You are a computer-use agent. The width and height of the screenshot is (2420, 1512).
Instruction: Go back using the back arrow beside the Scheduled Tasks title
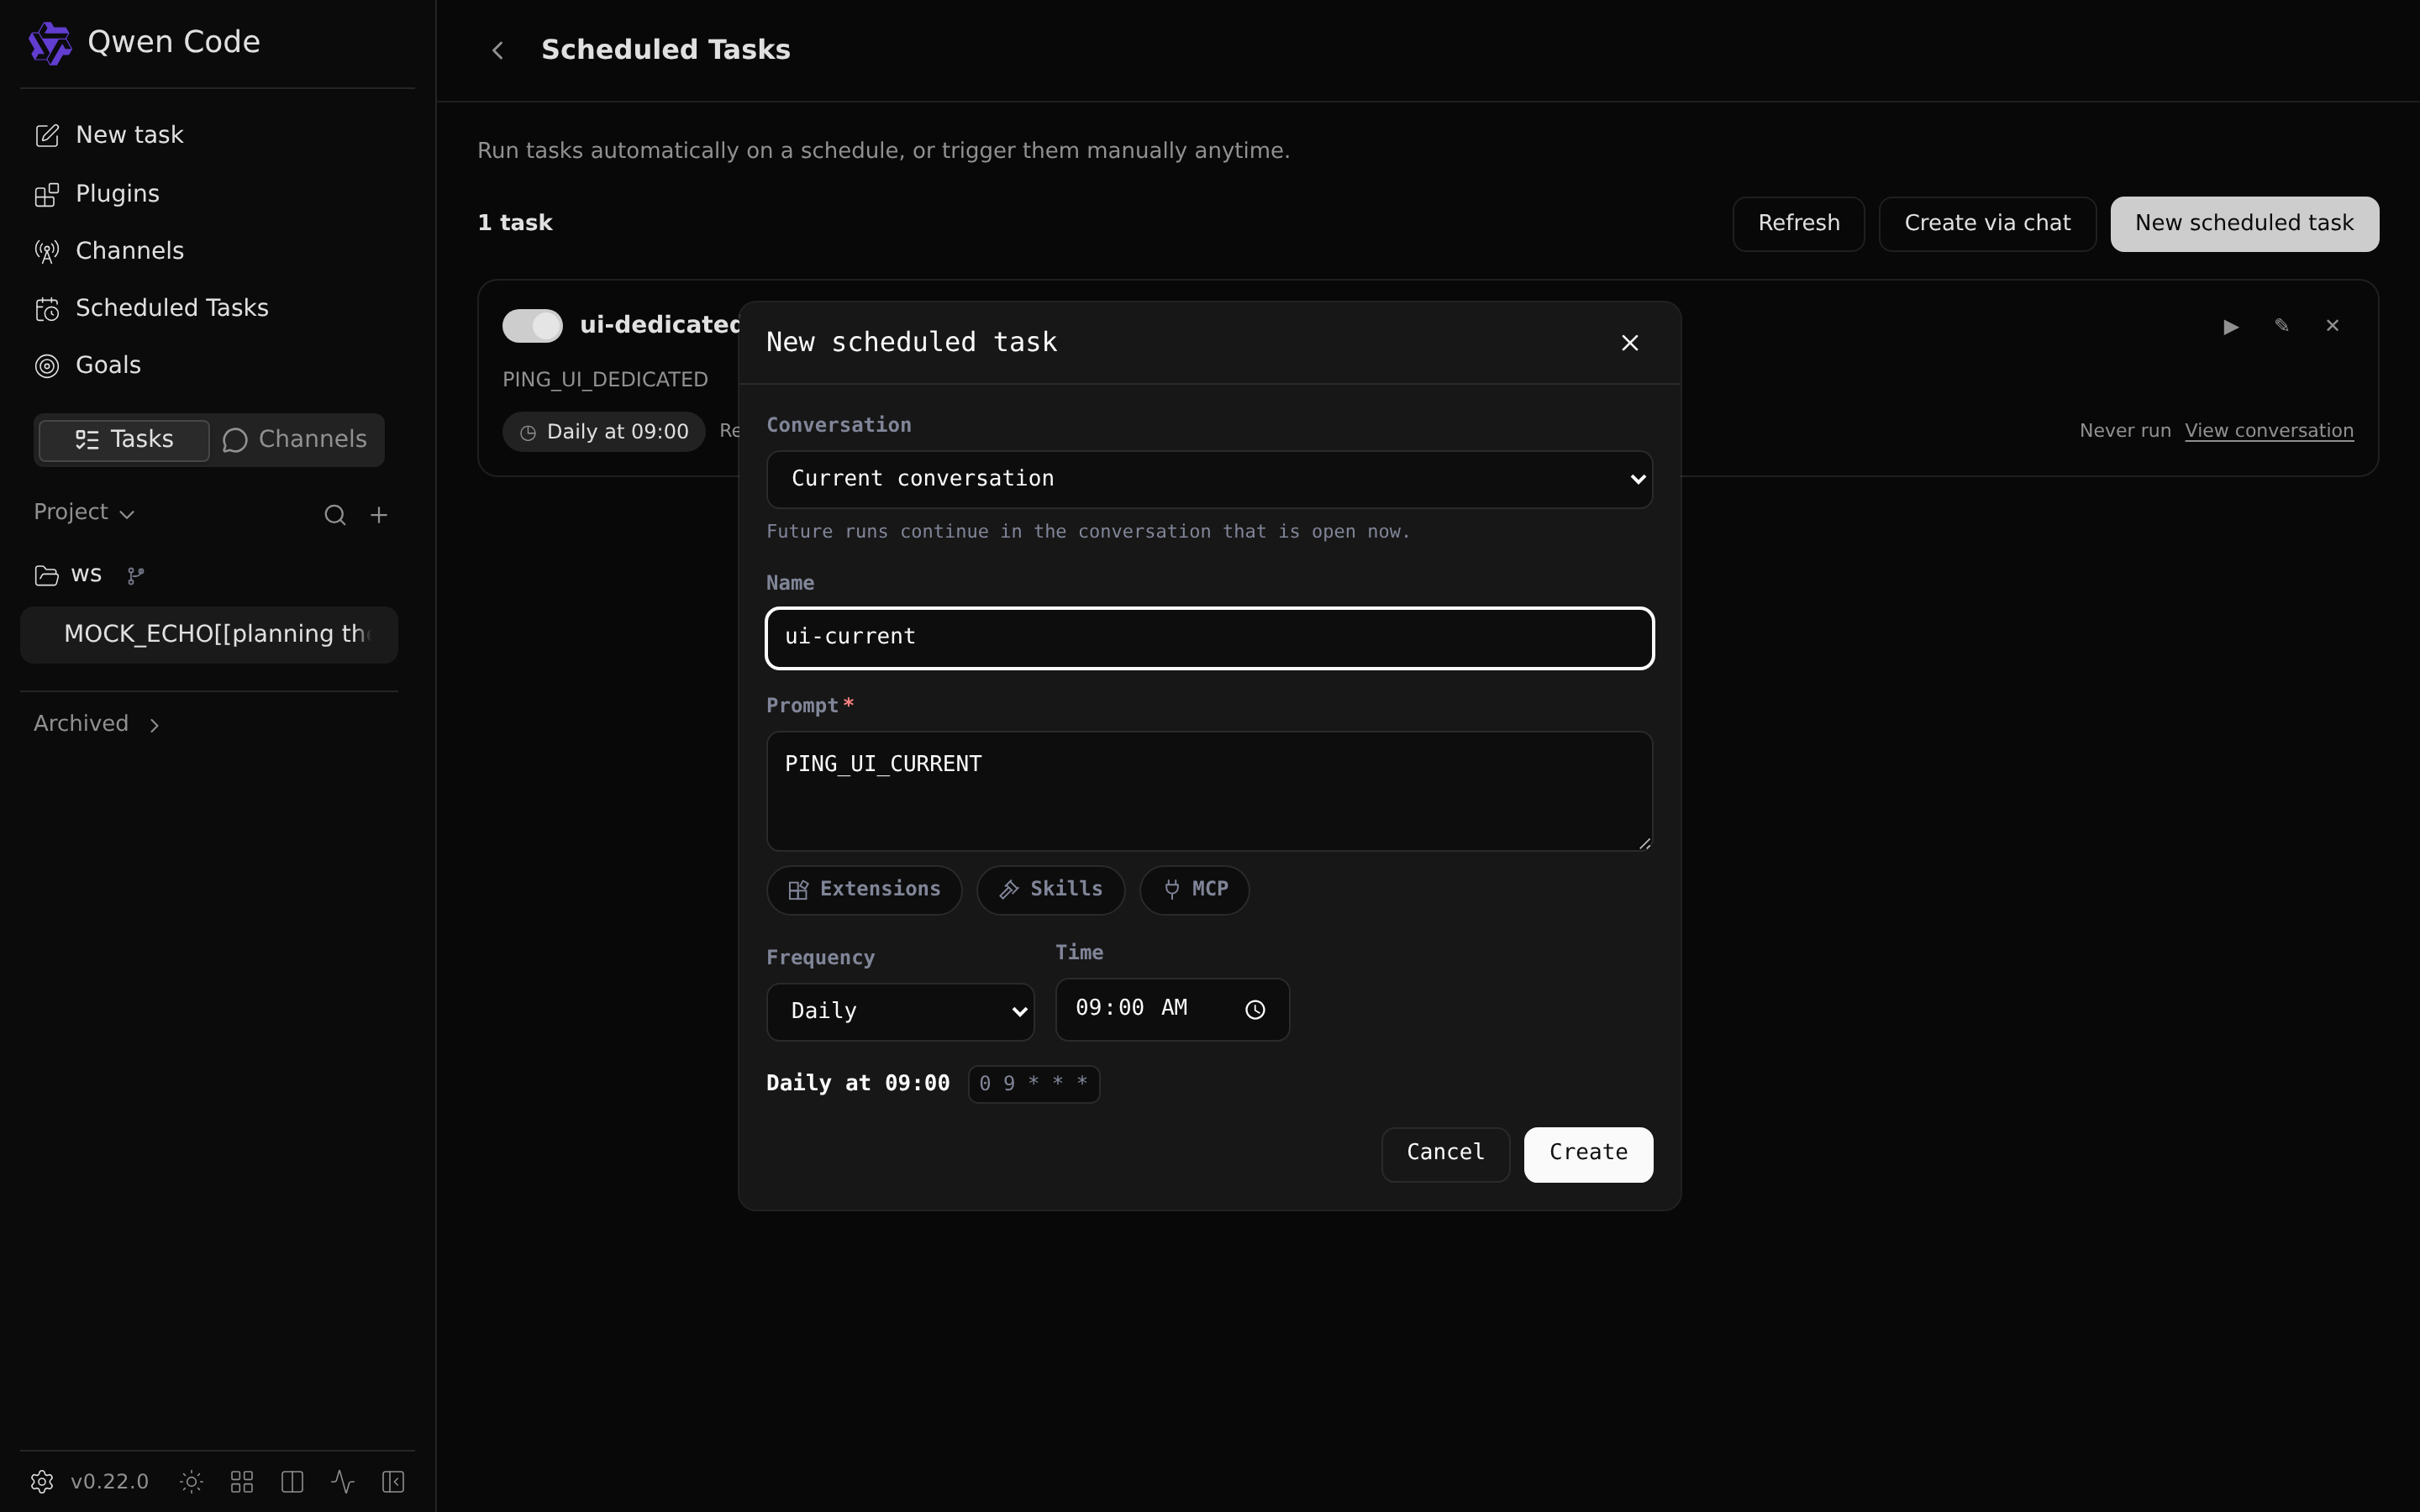[498, 50]
